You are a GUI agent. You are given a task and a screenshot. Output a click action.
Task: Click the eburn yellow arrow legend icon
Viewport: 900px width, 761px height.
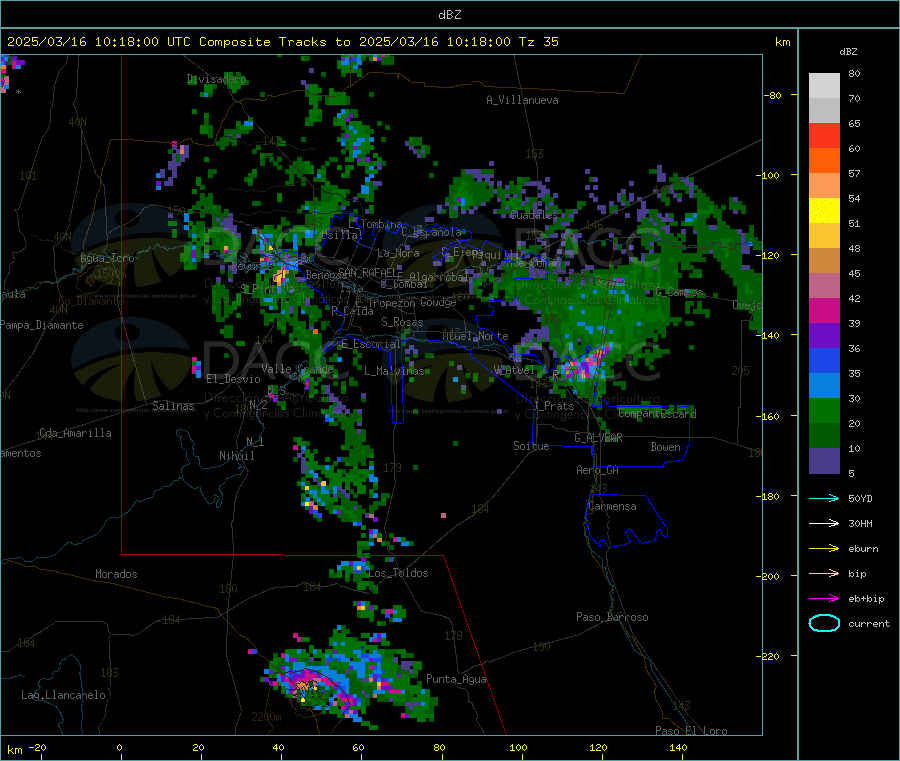(824, 549)
